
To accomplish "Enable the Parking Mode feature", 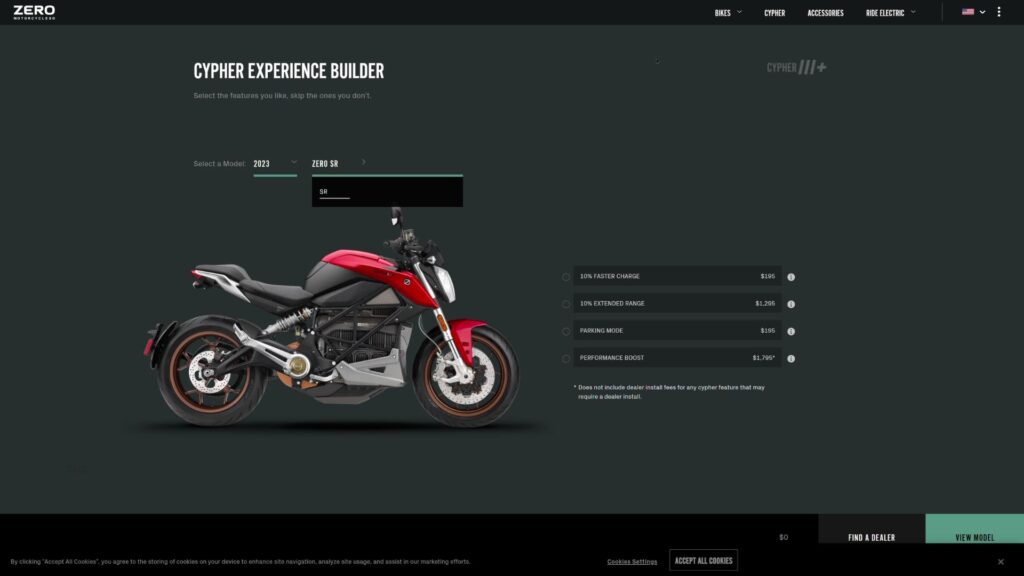I will (x=566, y=331).
